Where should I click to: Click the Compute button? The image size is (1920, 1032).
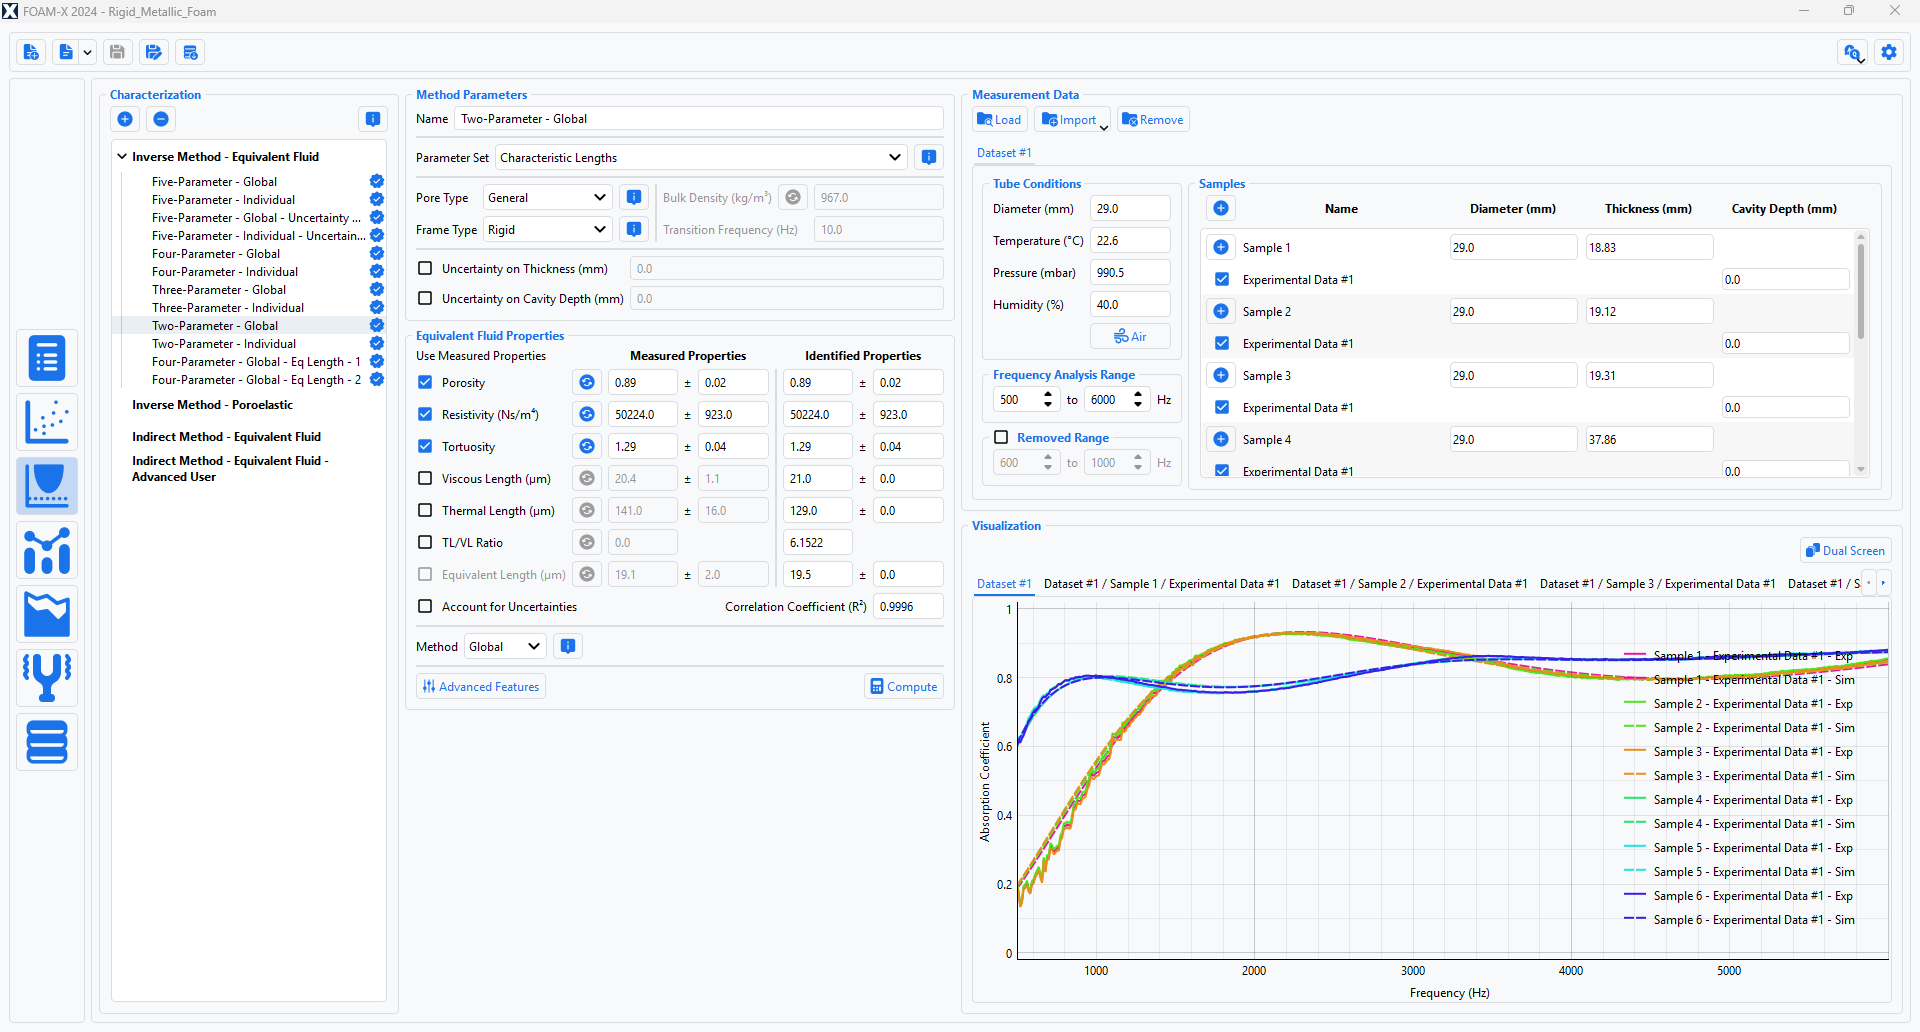[x=904, y=687]
